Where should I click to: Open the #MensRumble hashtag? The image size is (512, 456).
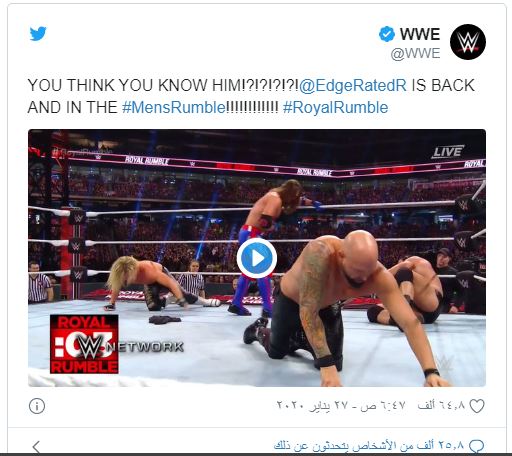174,108
